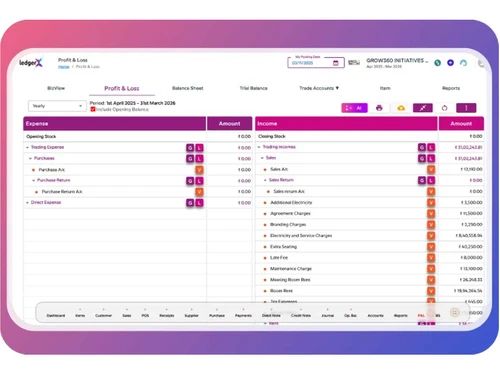Open Debit Note in bottom navigation

pos(271,315)
